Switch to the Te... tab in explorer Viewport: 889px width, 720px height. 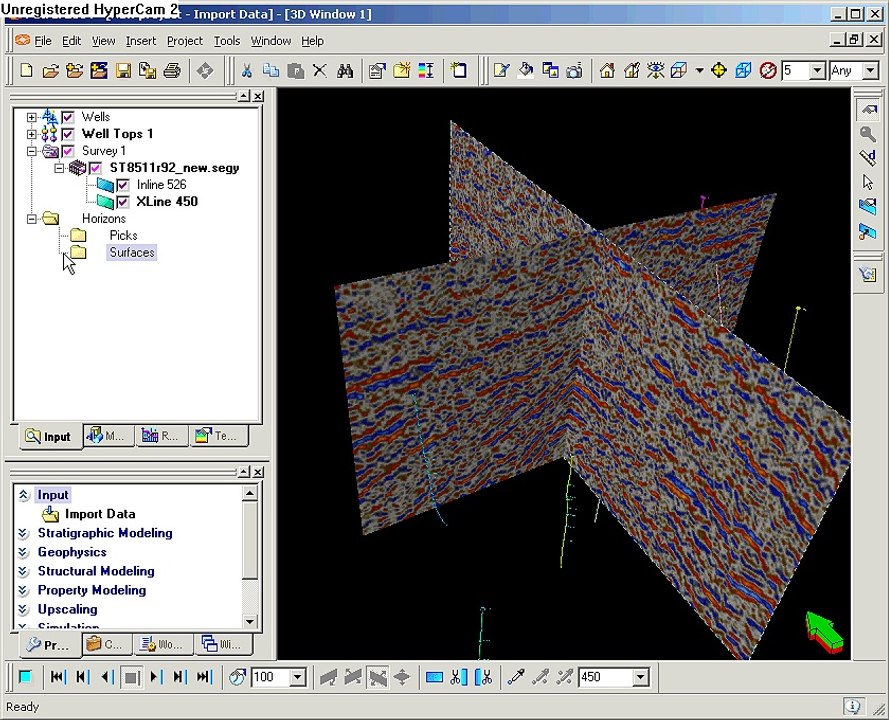coord(218,436)
